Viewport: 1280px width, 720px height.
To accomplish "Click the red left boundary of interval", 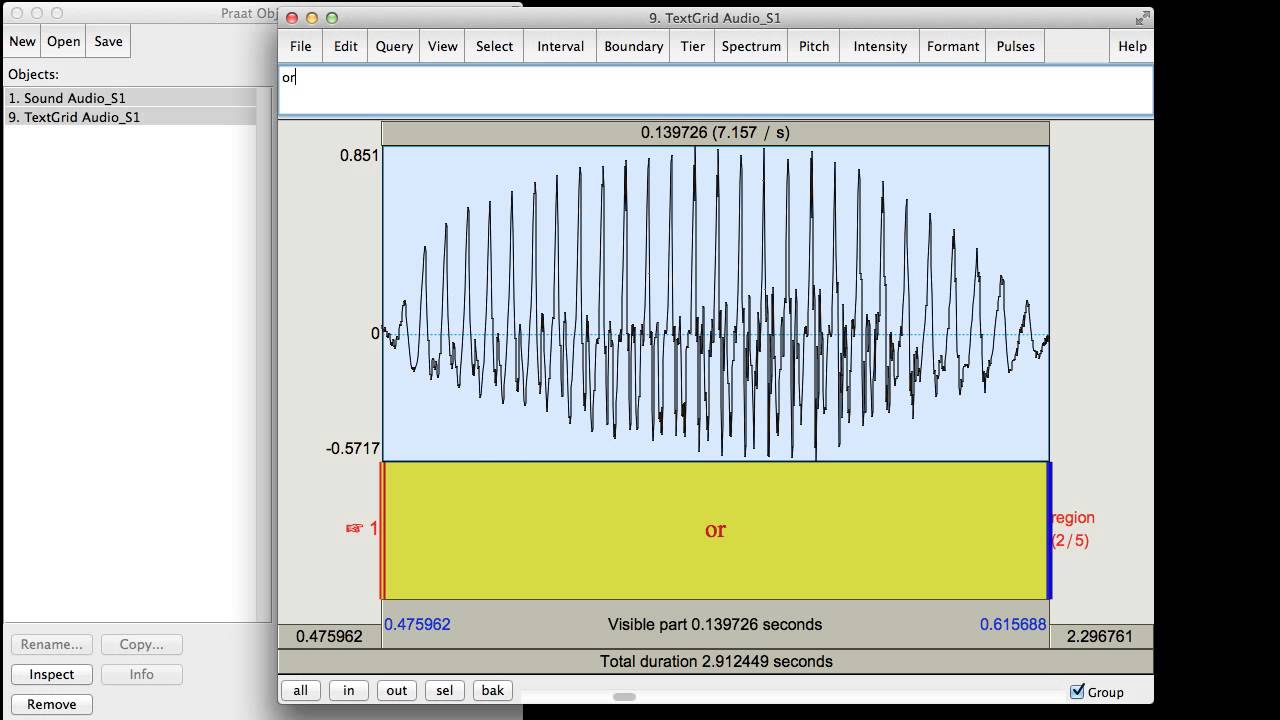I will click(382, 530).
